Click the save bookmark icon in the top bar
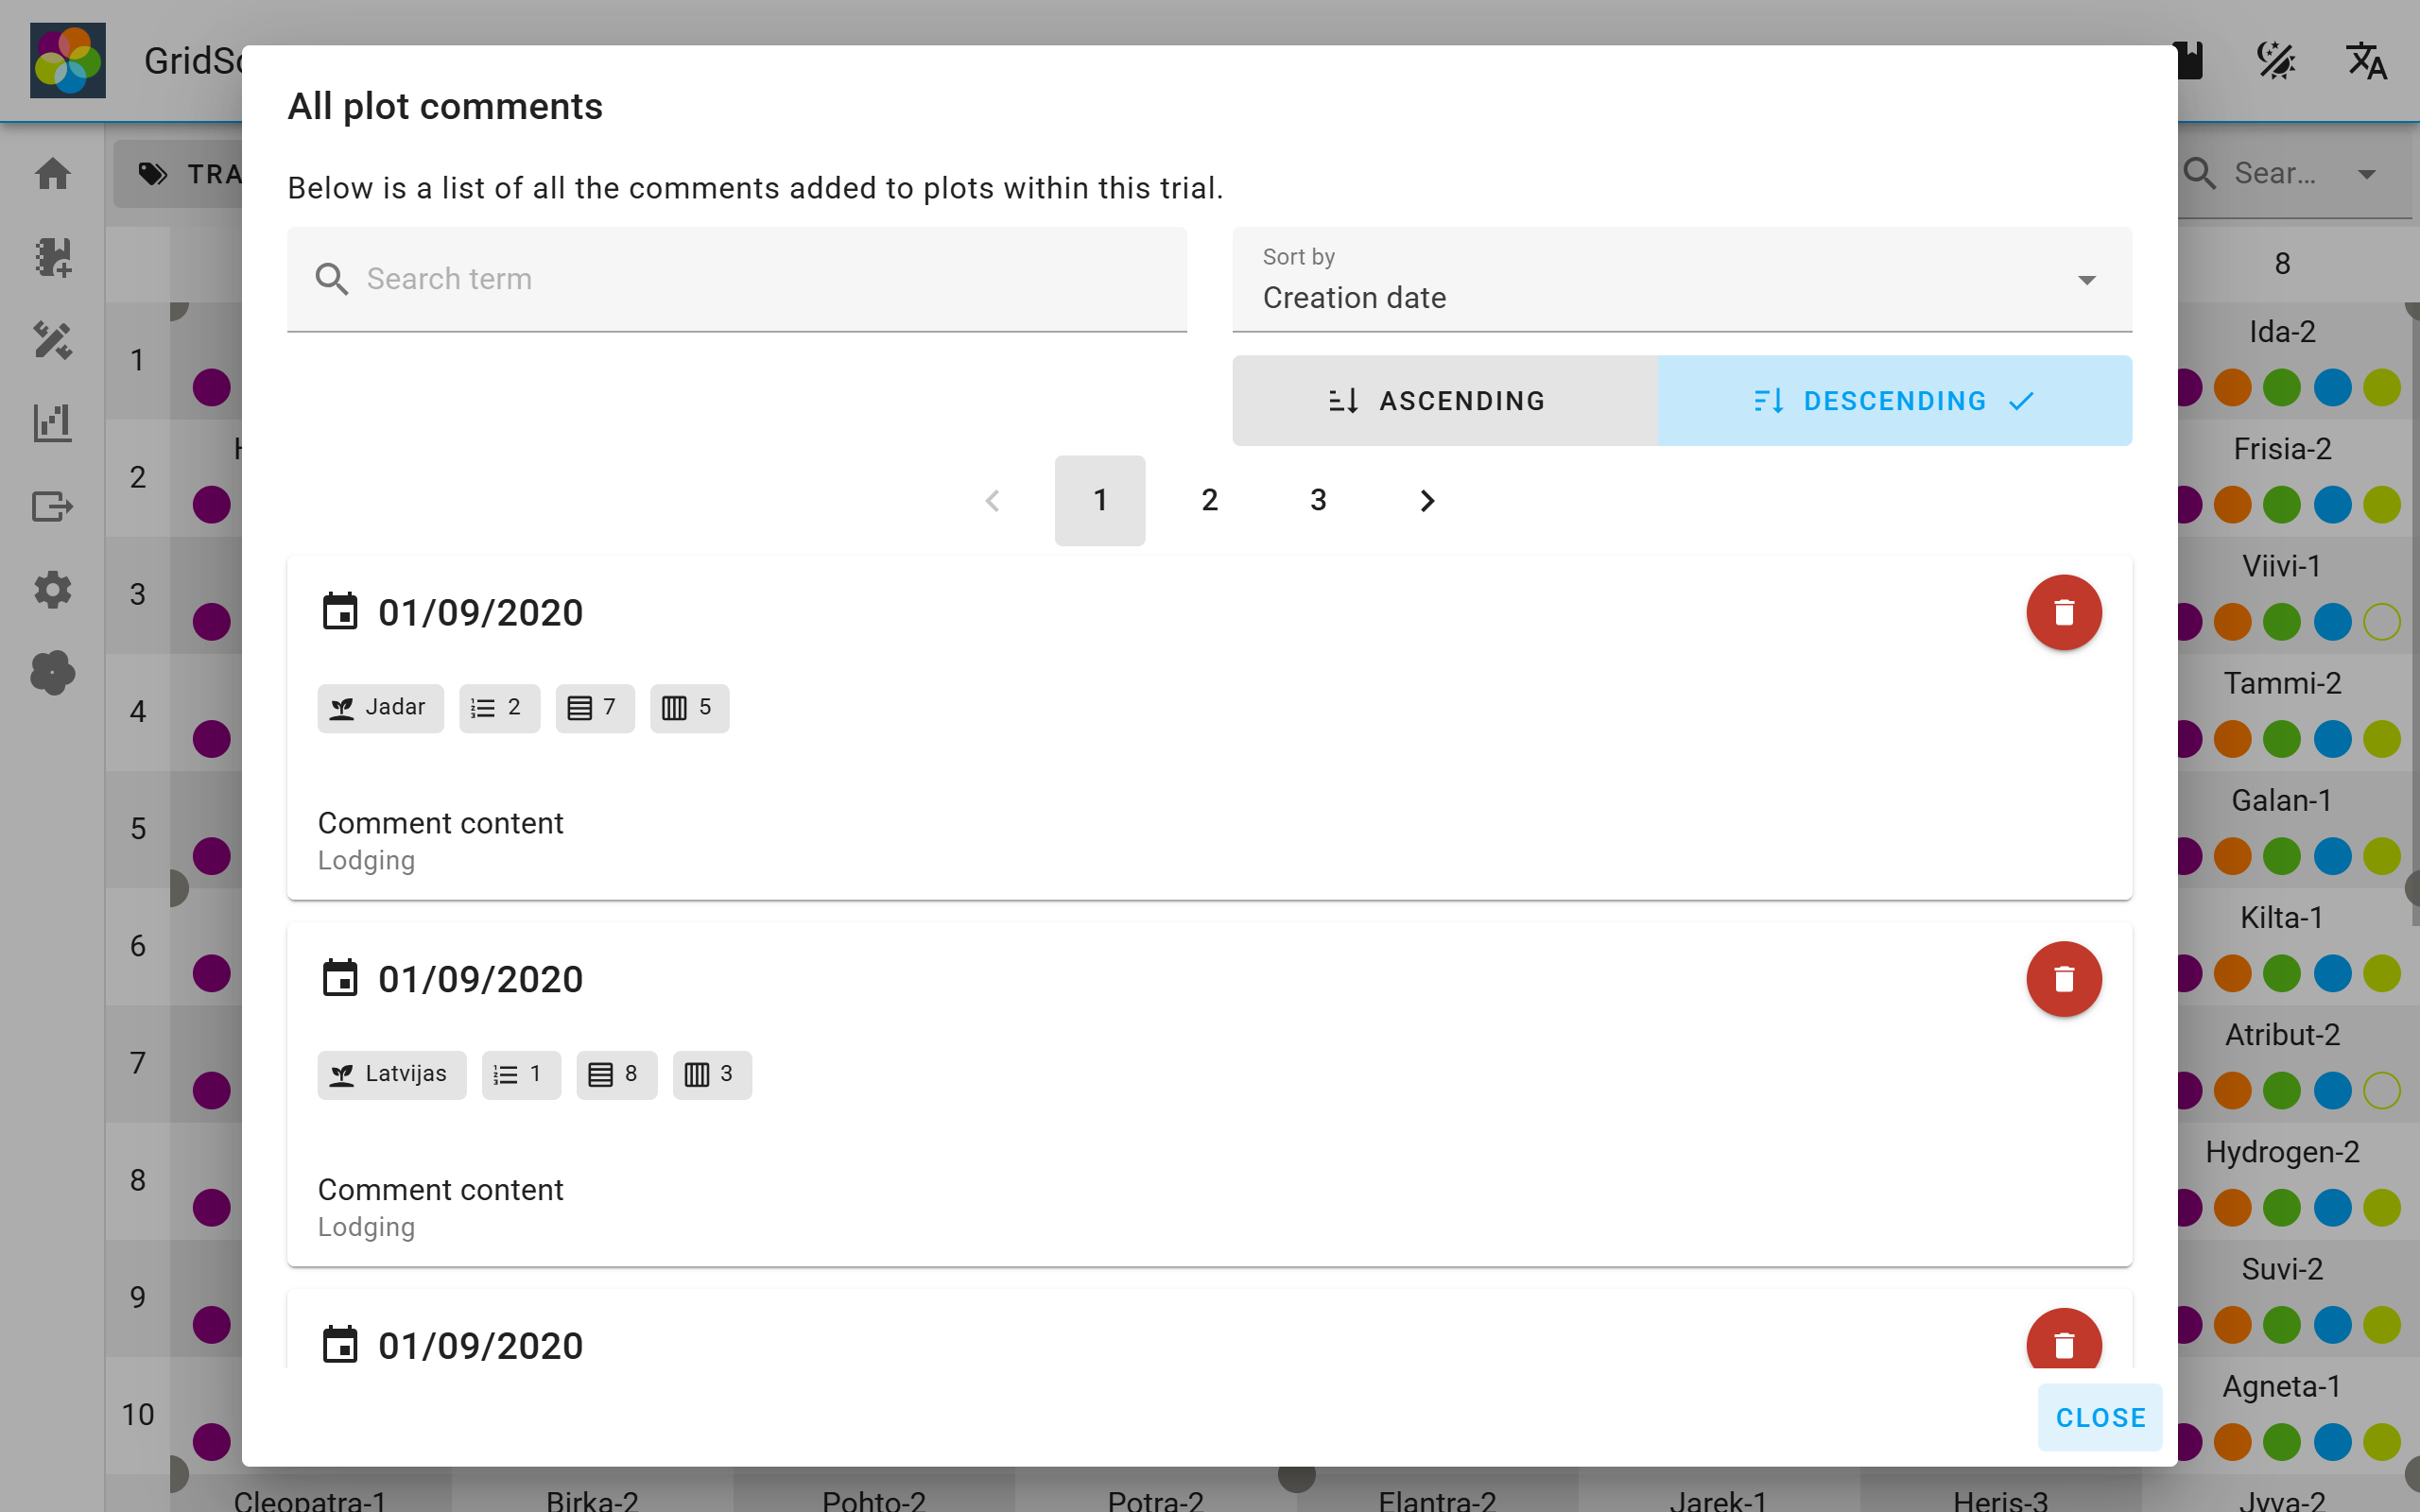Screen dimensions: 2420x1512 2188,60
